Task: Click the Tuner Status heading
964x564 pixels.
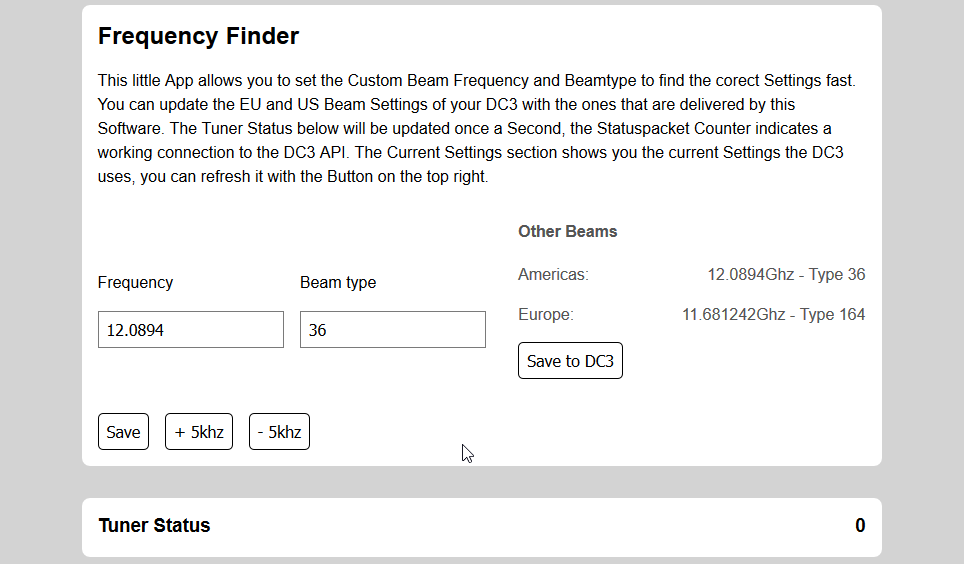Action: pos(154,525)
